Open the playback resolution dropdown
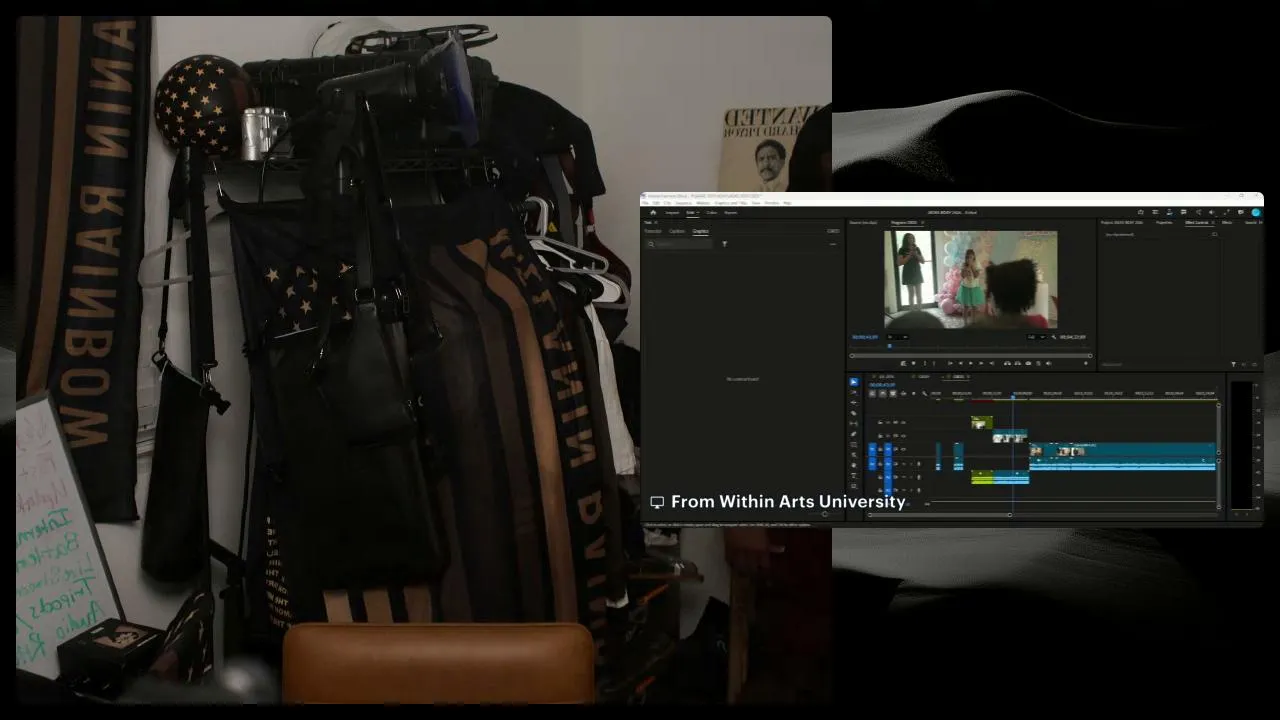Viewport: 1280px width, 720px height. tap(1036, 337)
